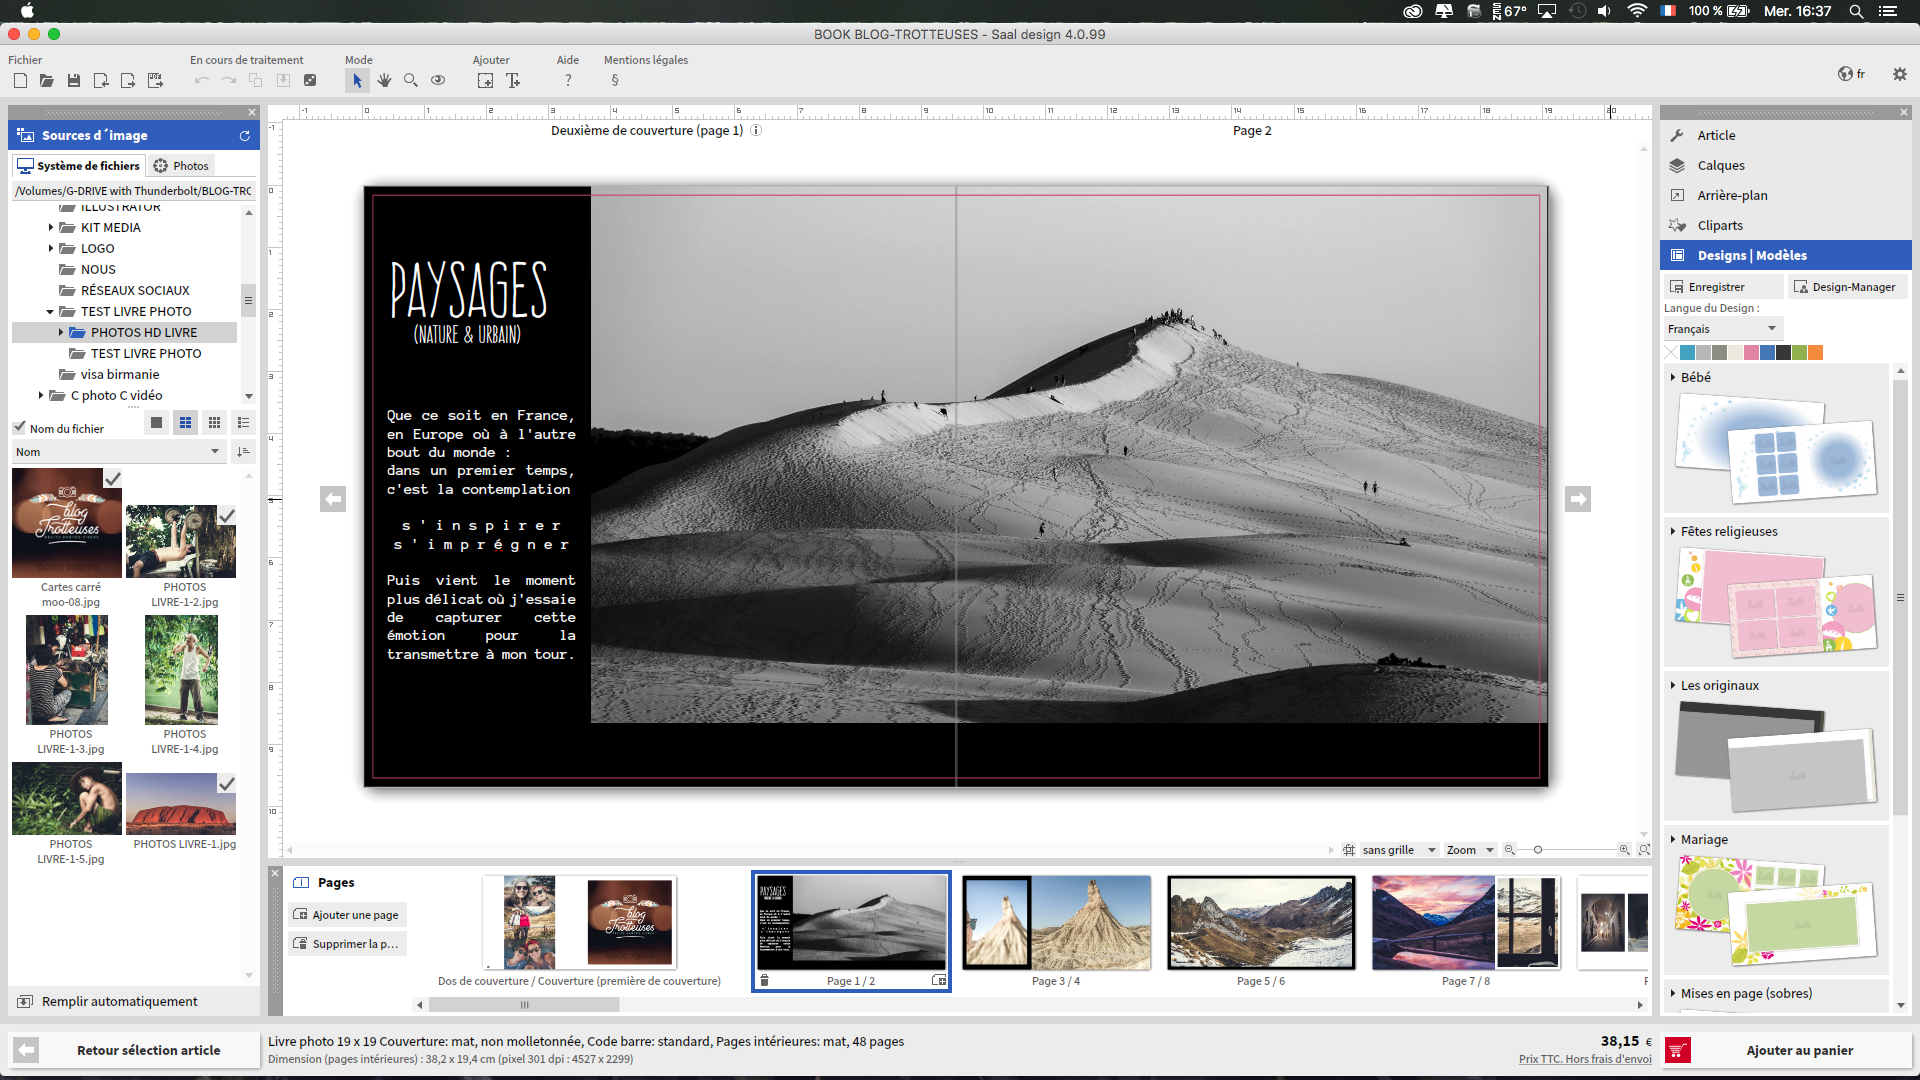1920x1080 pixels.
Task: Switch to the Photos tab
Action: (x=181, y=166)
